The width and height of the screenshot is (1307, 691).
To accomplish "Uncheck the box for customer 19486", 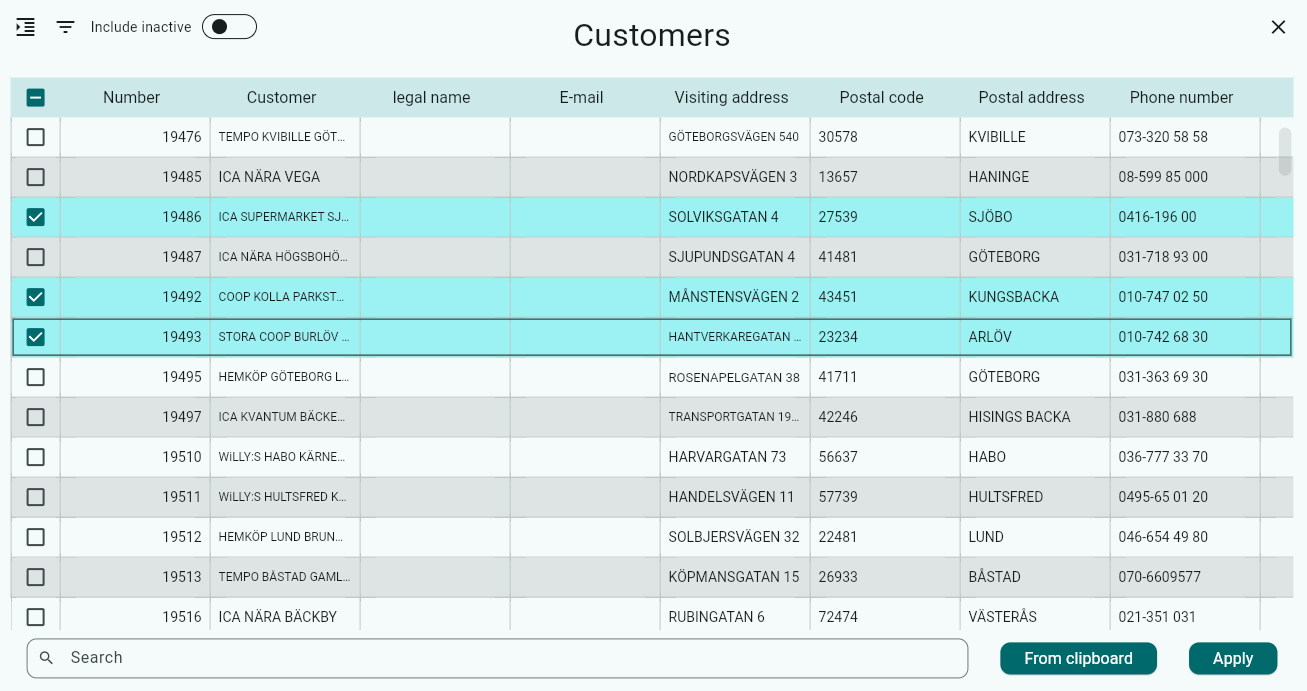I will click(35, 217).
